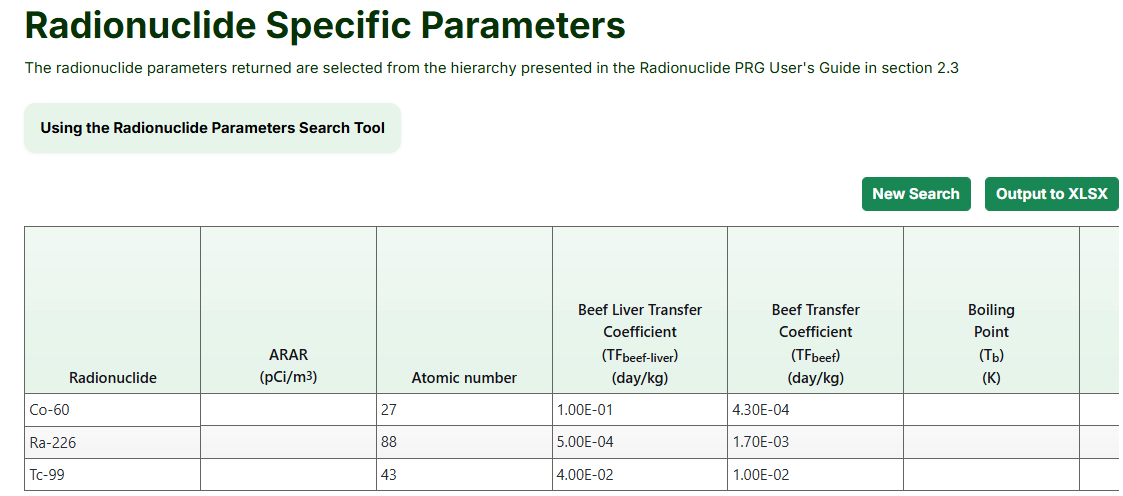Expand Using the Radionuclide Parameters Search Tool
Screen dimensions: 1123x496
point(212,128)
